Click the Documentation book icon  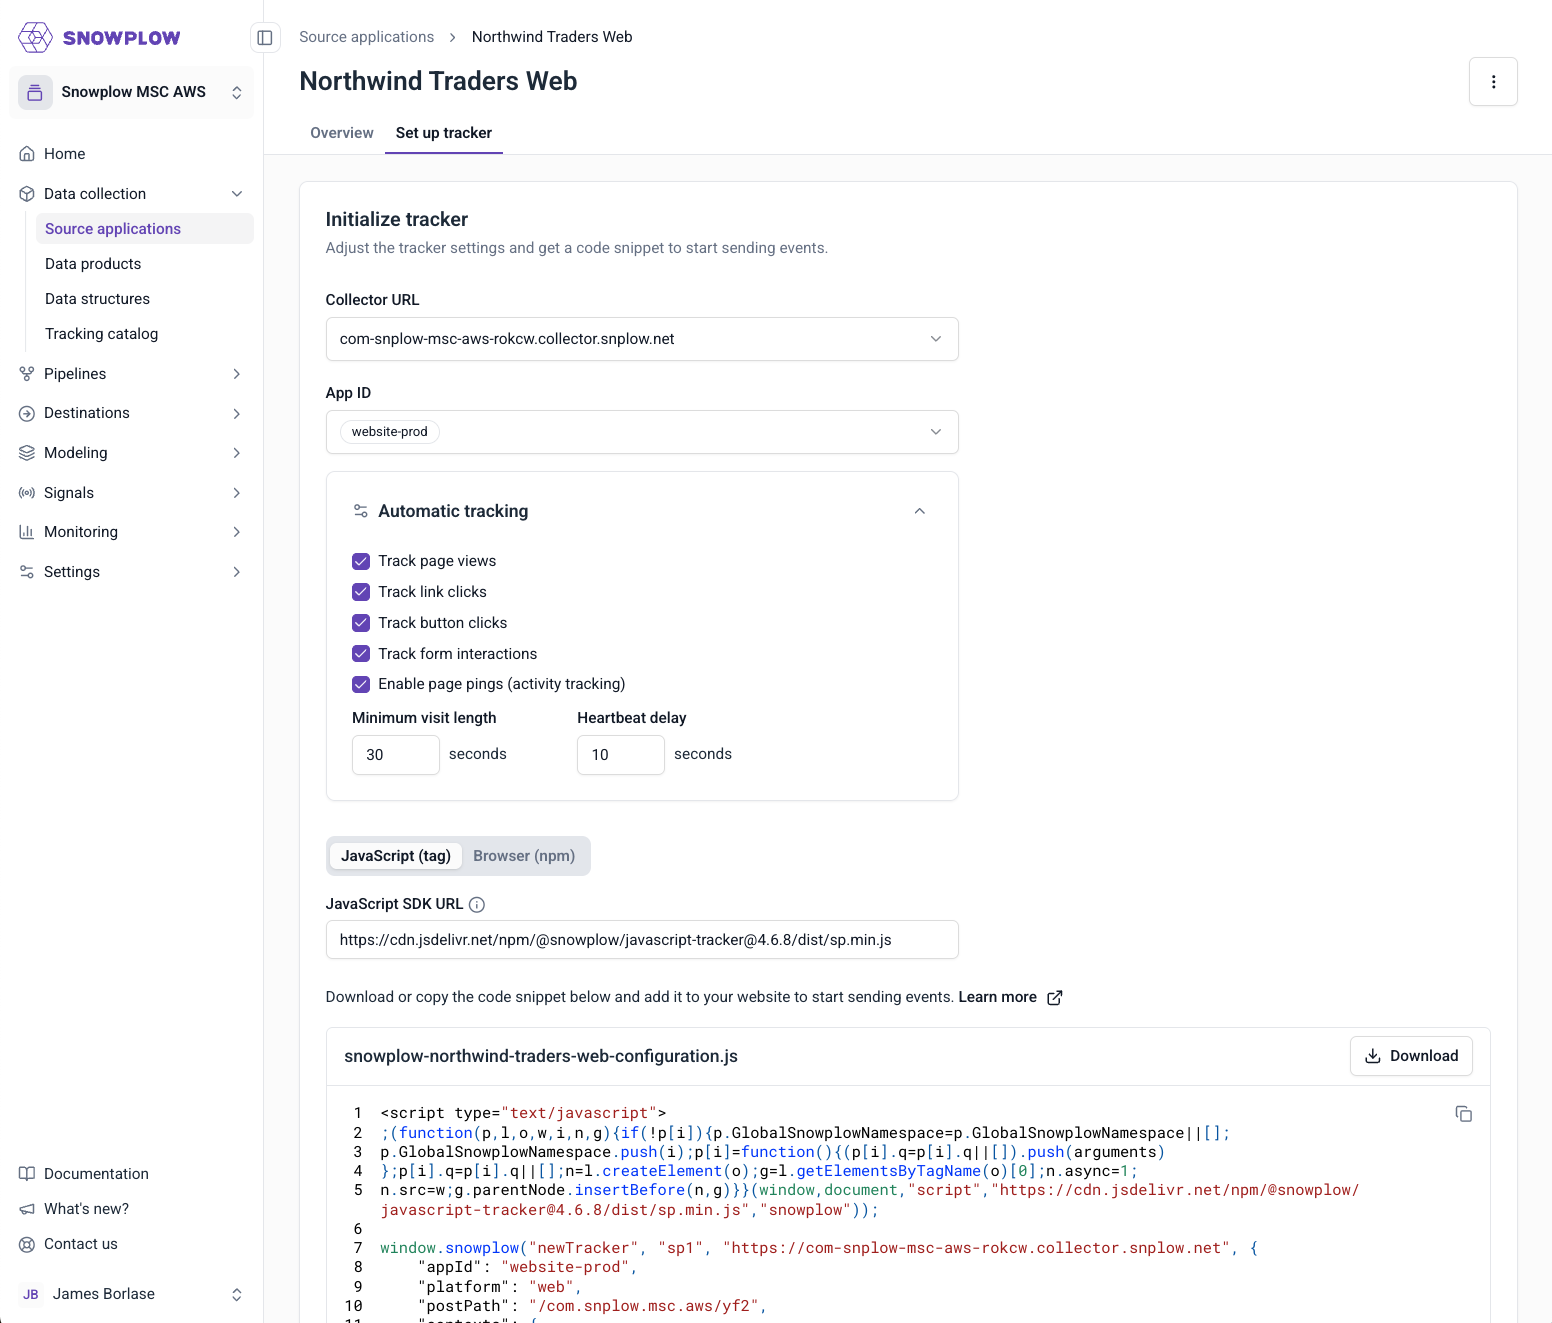pyautogui.click(x=27, y=1174)
